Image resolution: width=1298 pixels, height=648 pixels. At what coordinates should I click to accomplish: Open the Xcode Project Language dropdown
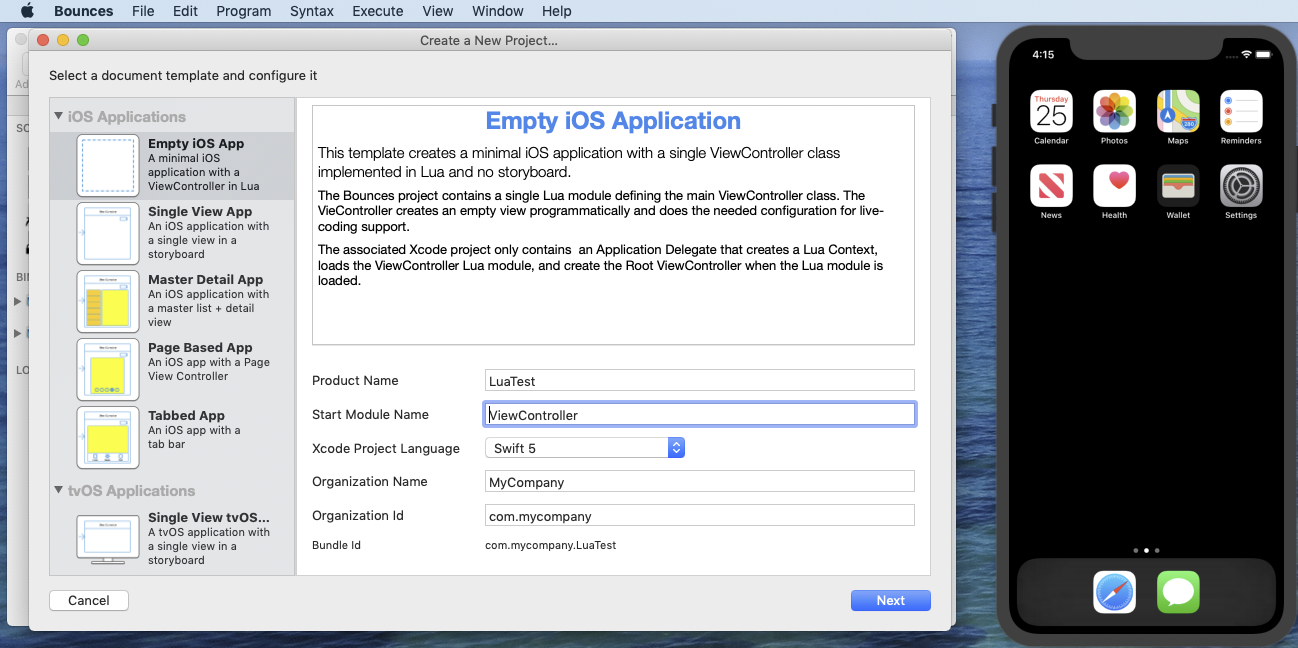coord(585,448)
